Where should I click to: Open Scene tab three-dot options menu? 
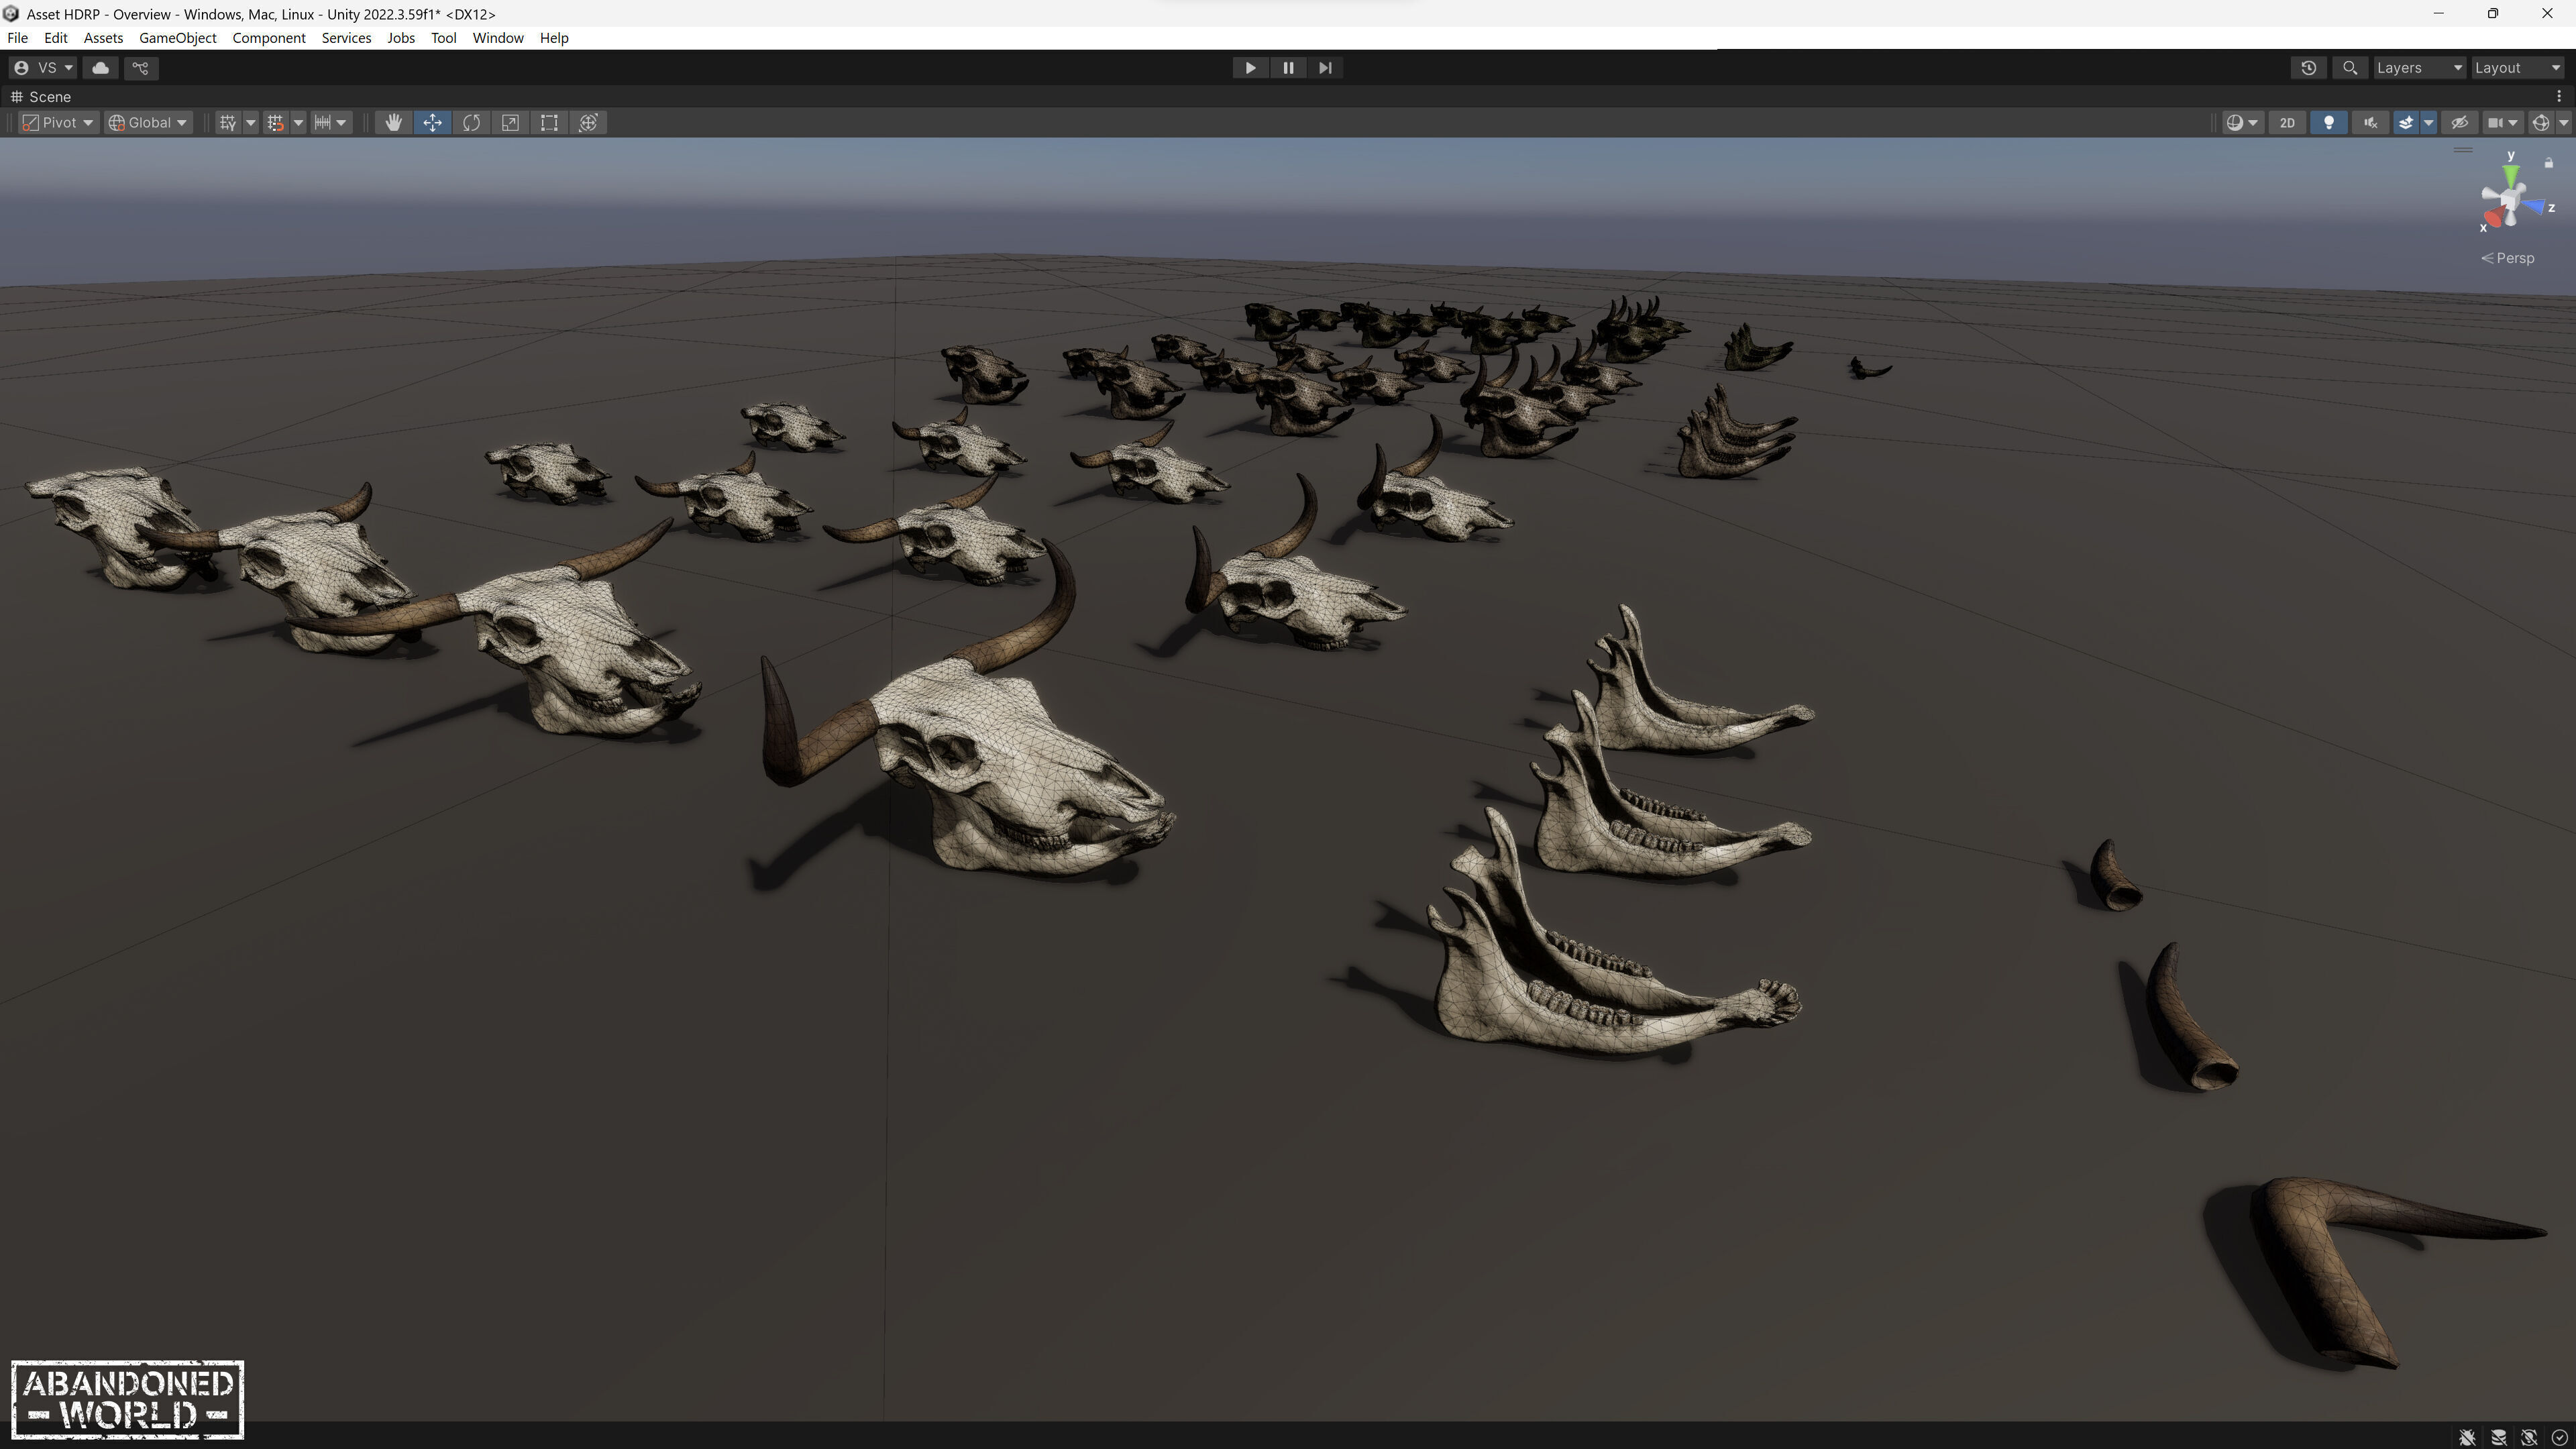pyautogui.click(x=2559, y=96)
